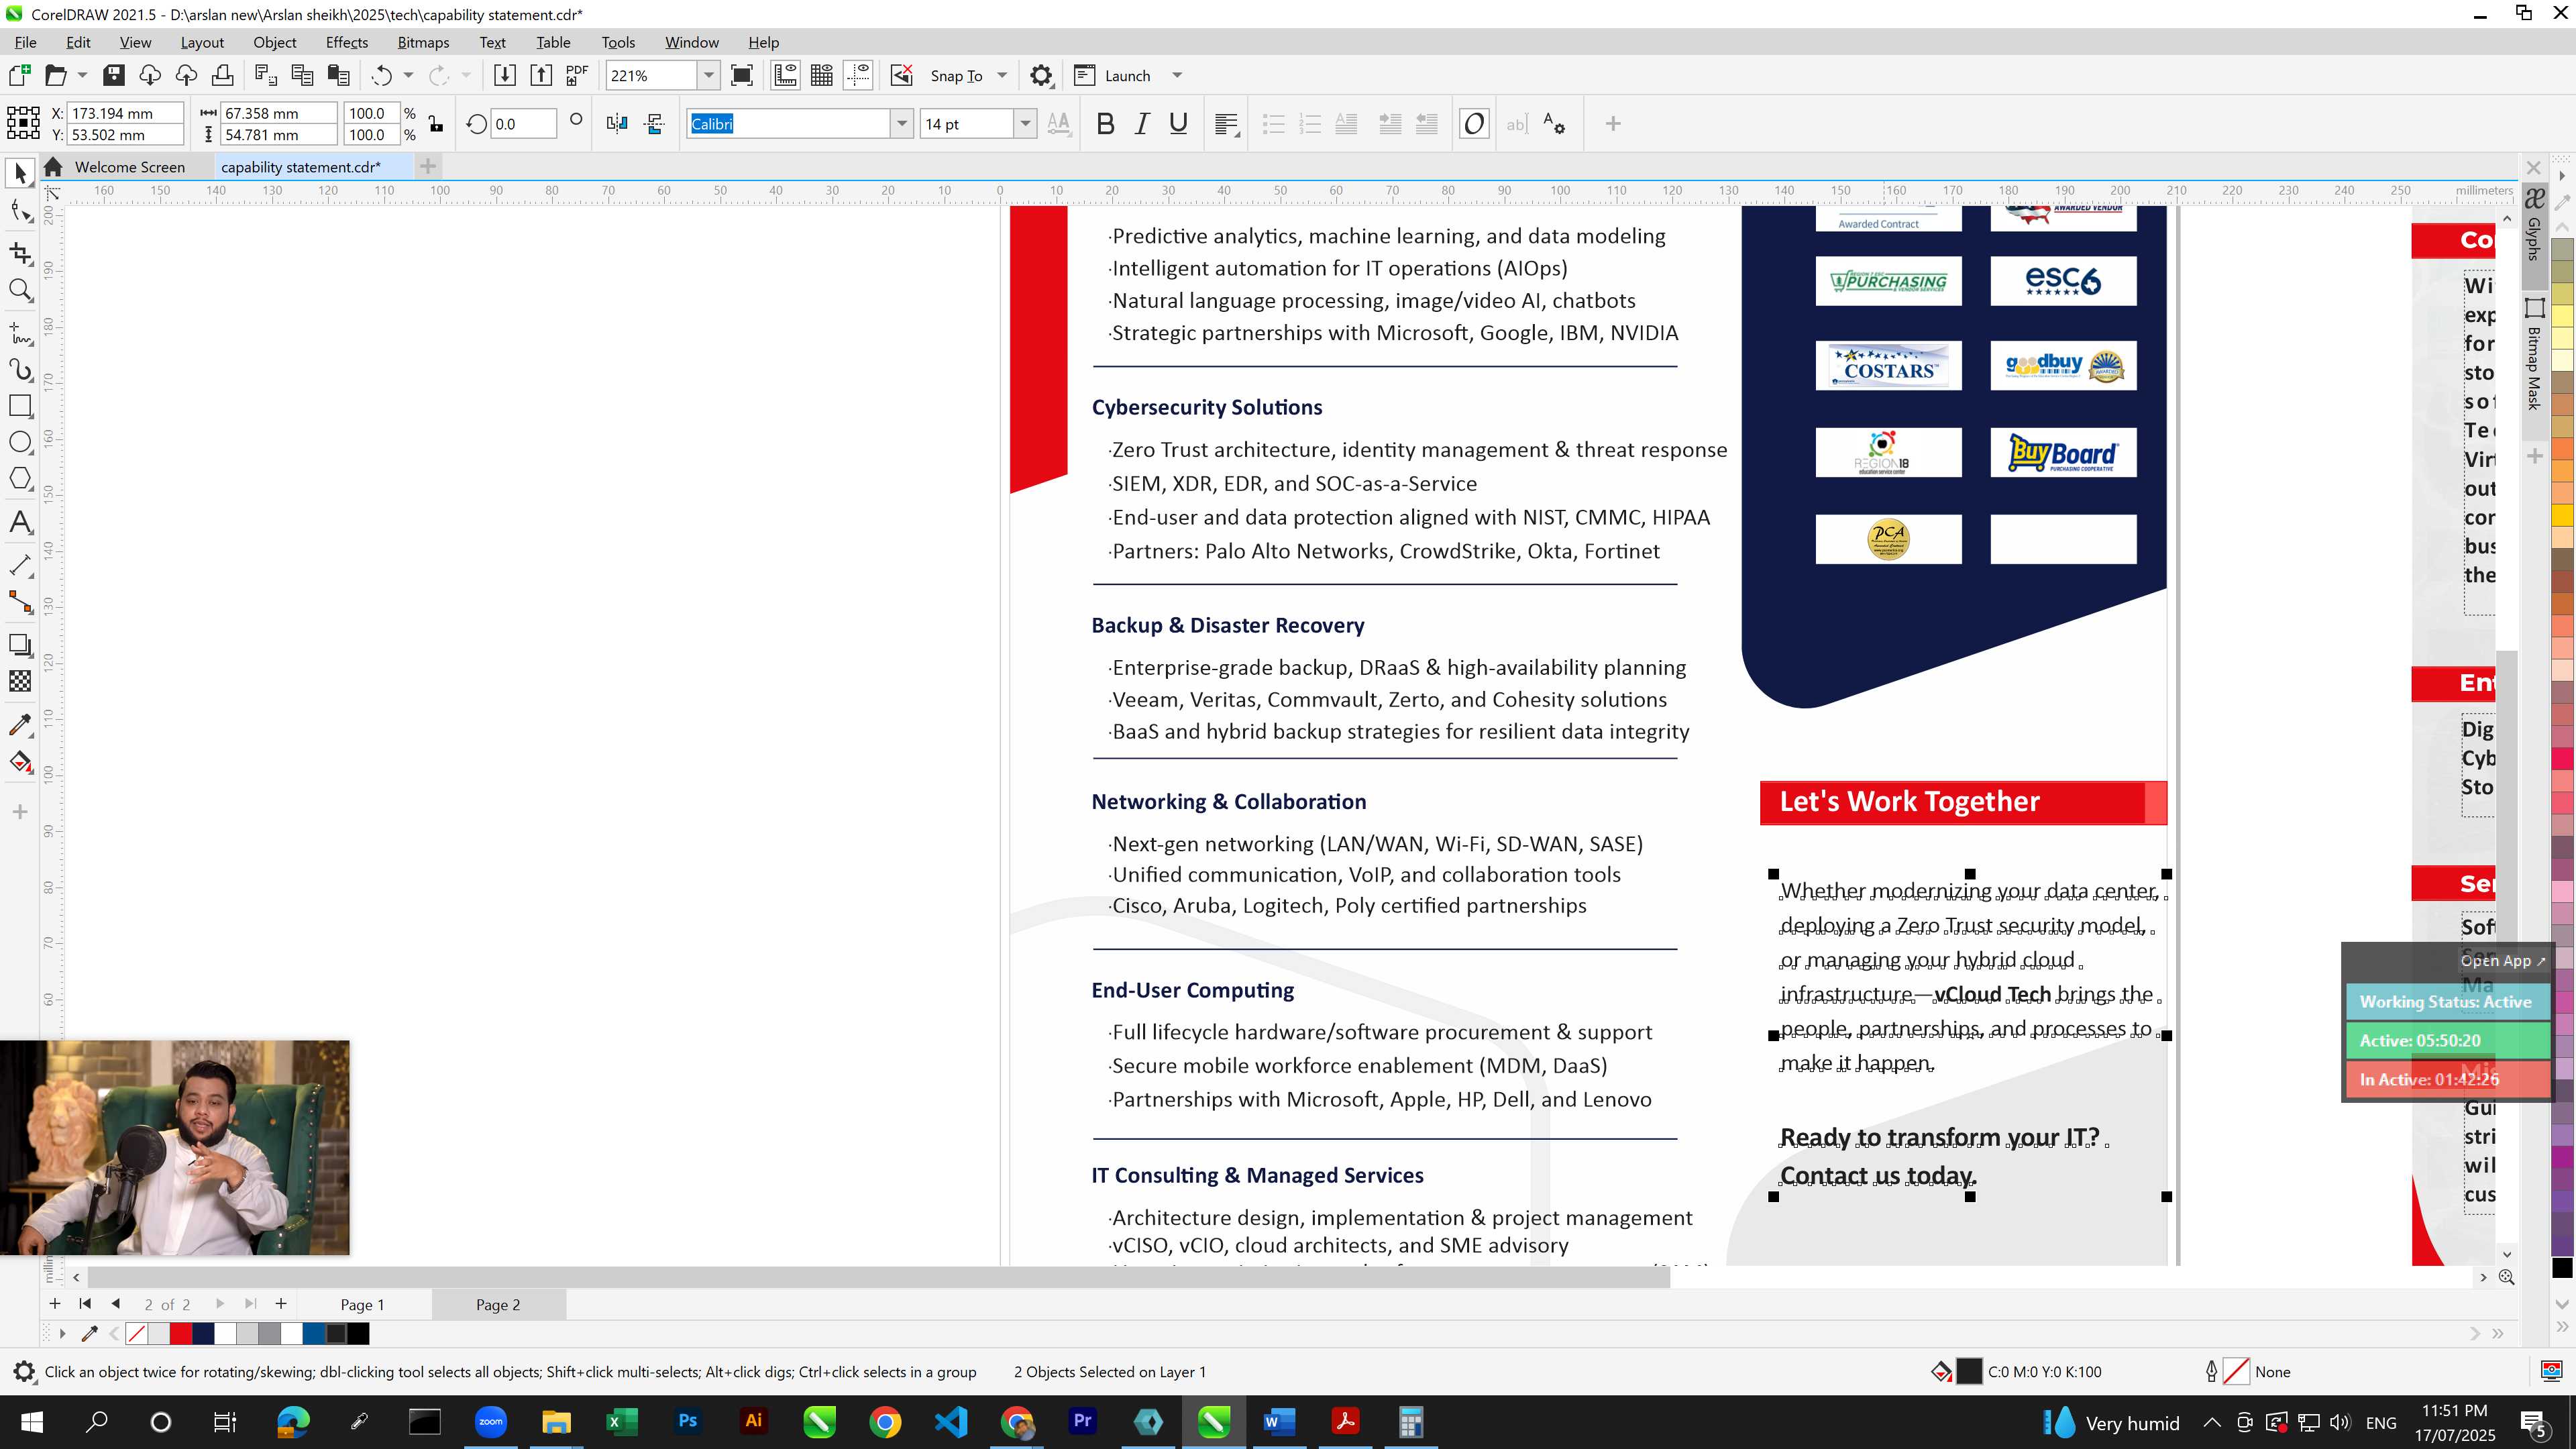Select the Transparency tool
The width and height of the screenshot is (2576, 1449).
(20, 682)
